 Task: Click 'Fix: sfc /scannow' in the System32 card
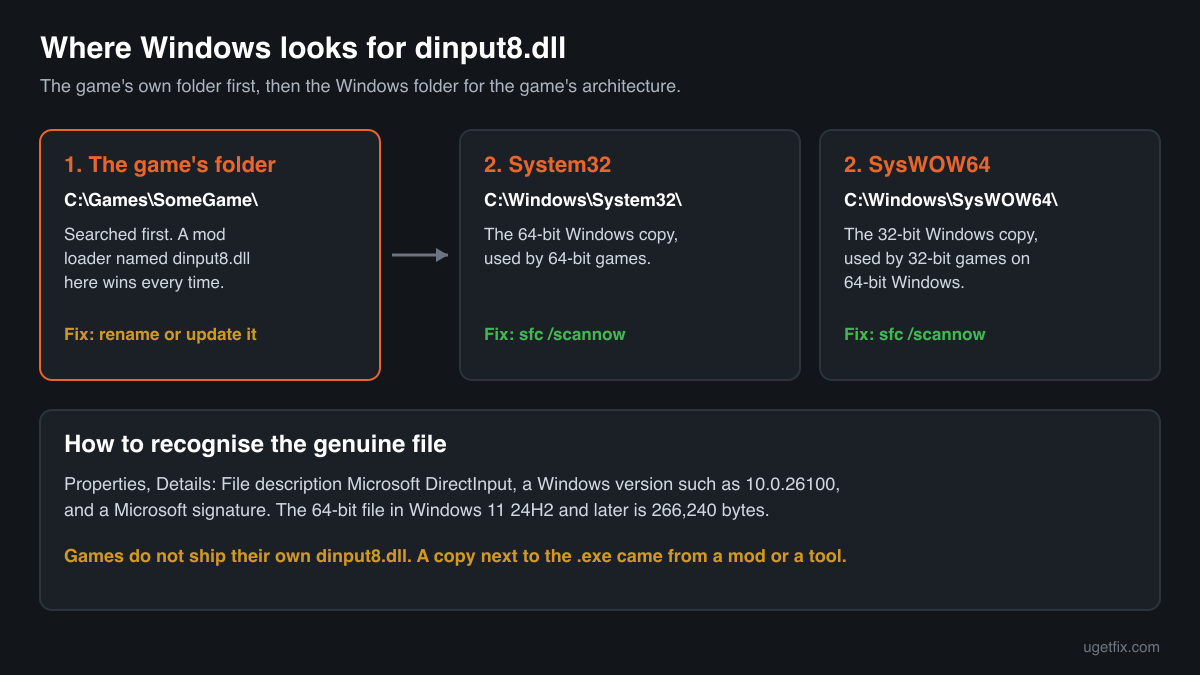(x=555, y=334)
